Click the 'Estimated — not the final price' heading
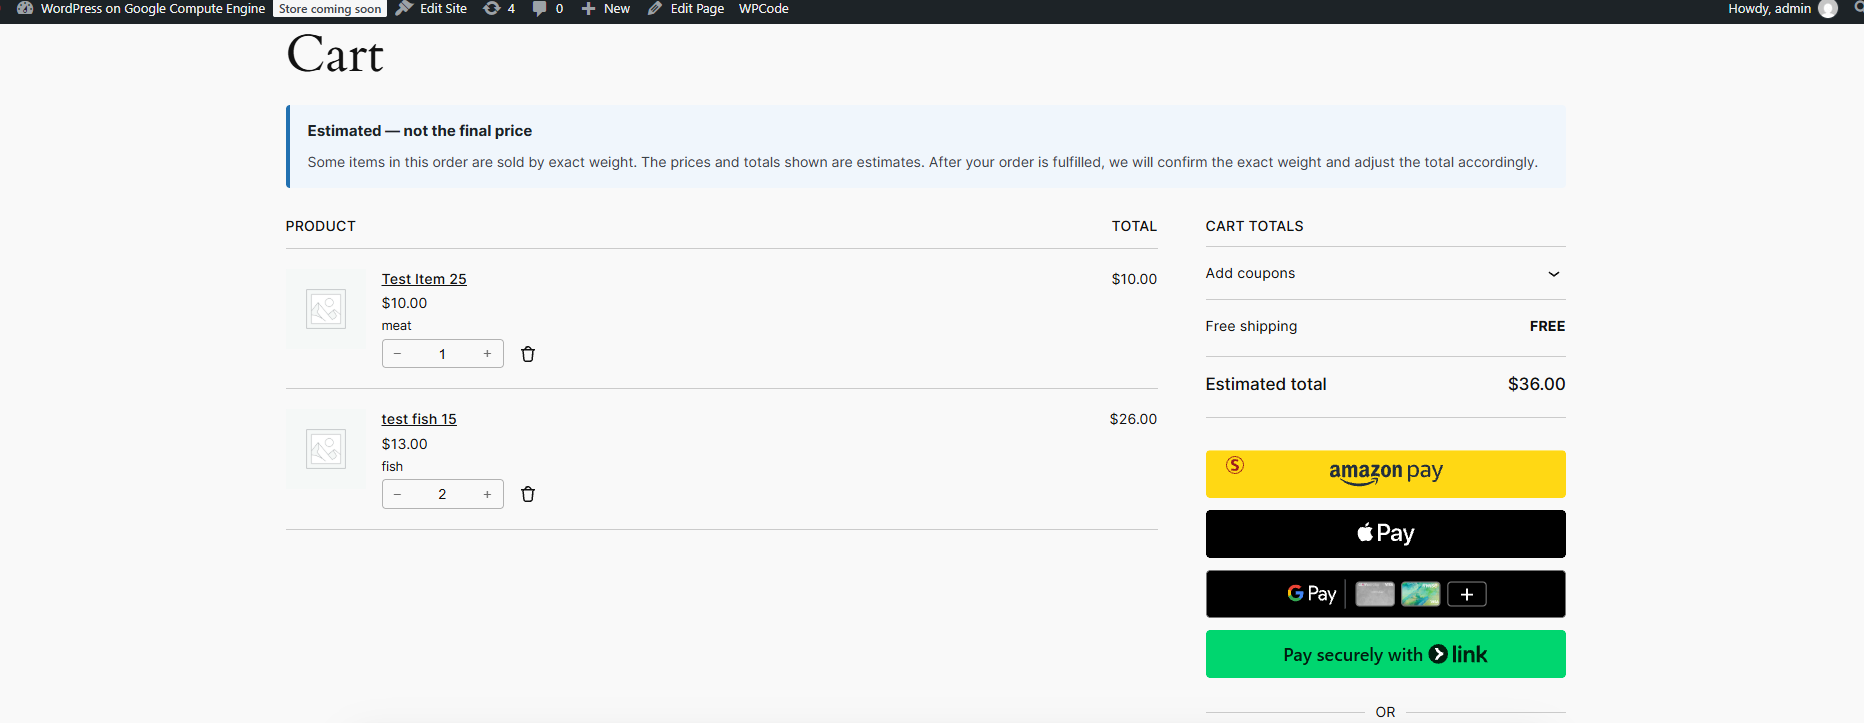 [419, 131]
